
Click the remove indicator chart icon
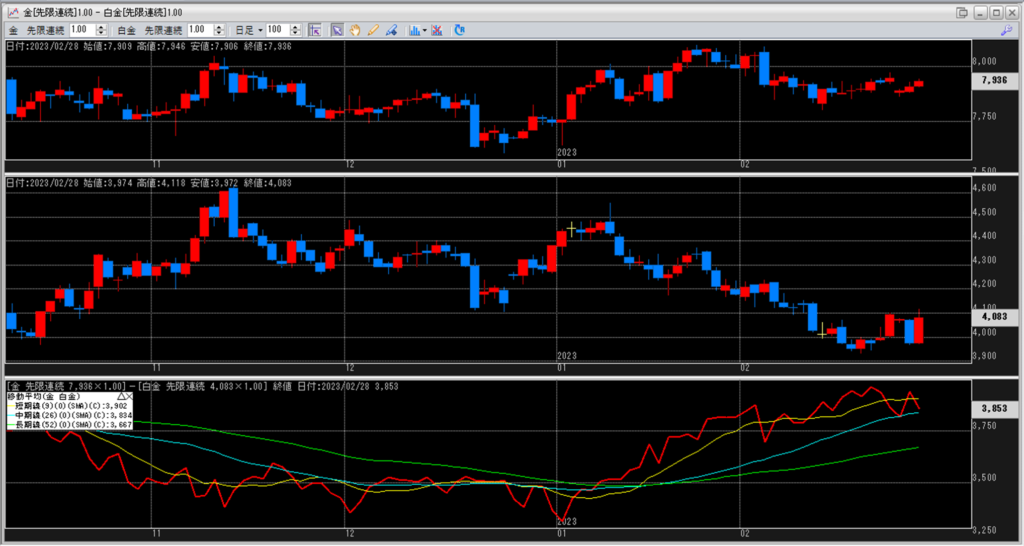click(437, 30)
